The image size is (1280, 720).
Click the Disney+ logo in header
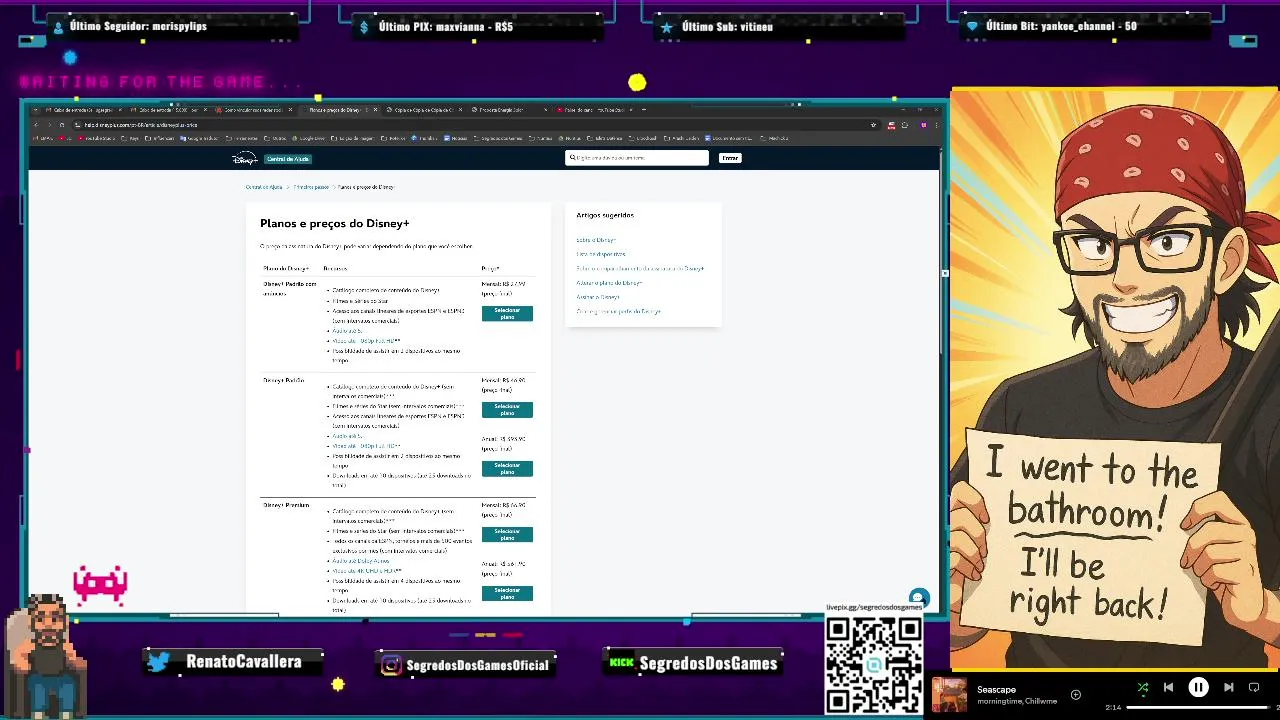(245, 158)
